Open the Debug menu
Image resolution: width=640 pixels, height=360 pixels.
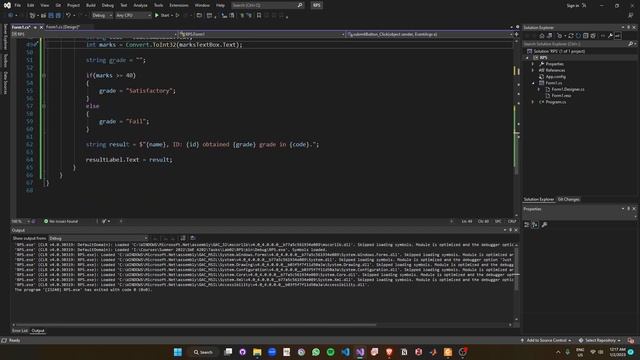tap(108, 5)
